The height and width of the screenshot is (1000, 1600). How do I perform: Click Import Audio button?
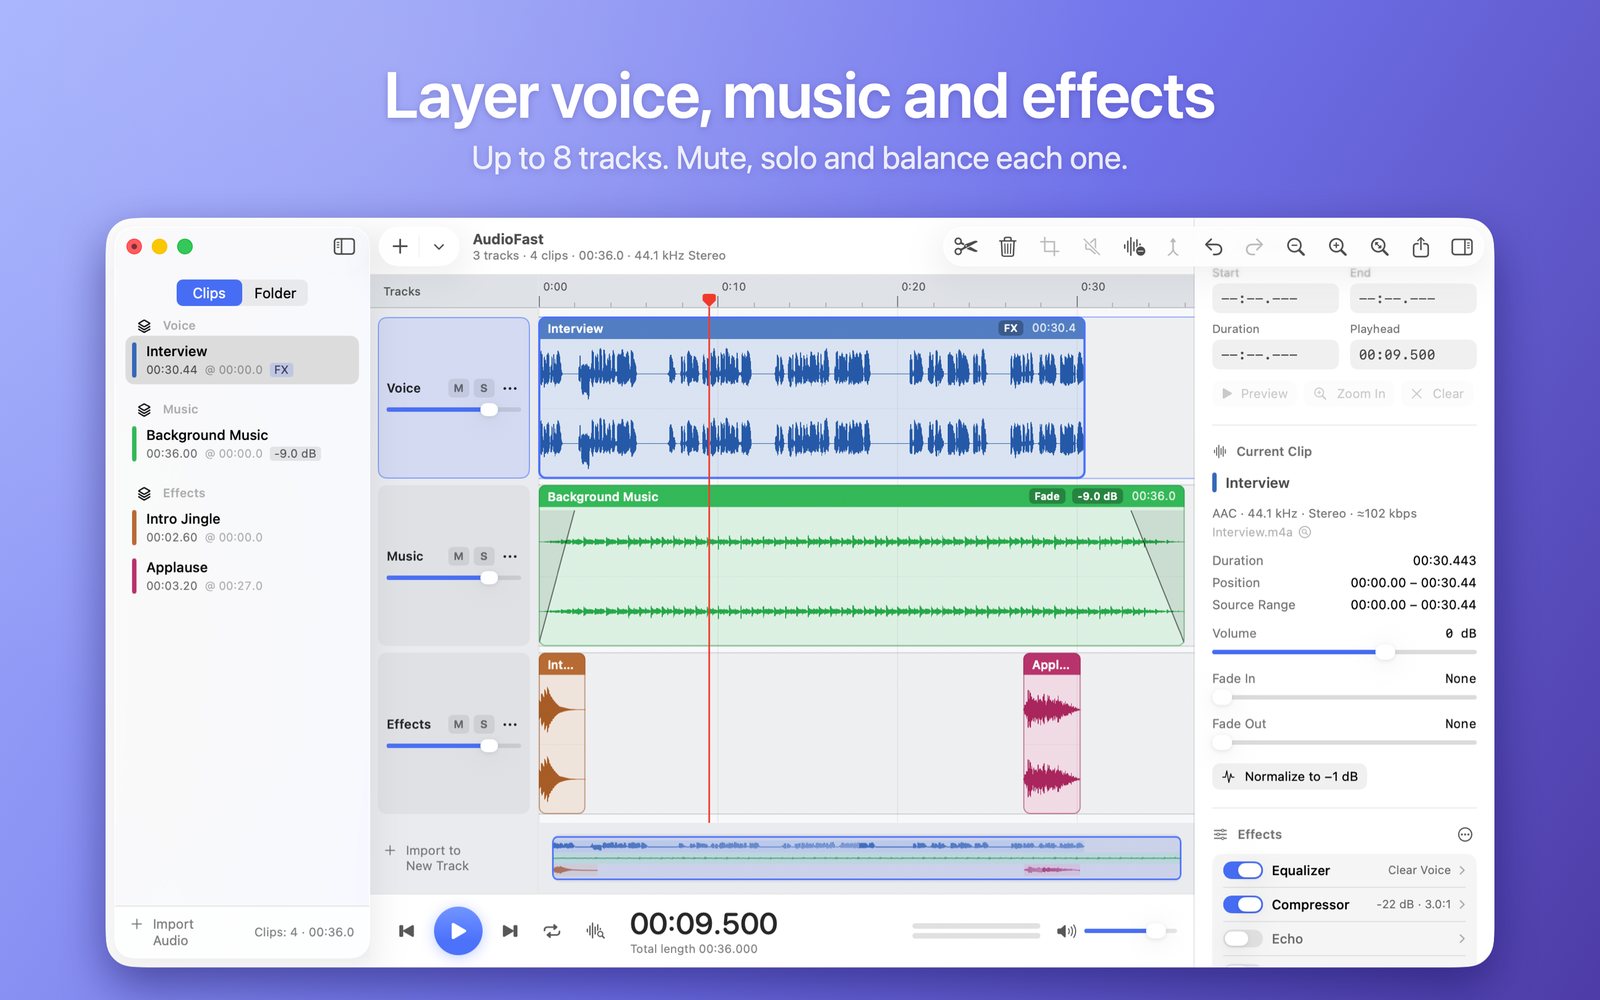coord(163,932)
